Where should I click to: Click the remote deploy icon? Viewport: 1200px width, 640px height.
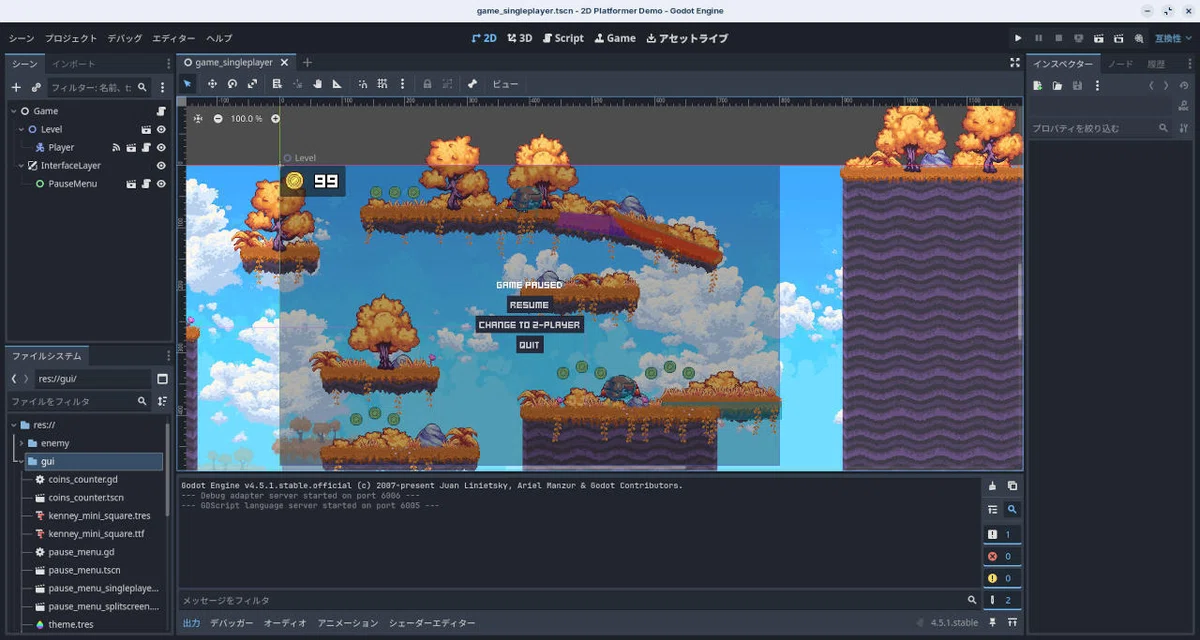[x=1079, y=38]
